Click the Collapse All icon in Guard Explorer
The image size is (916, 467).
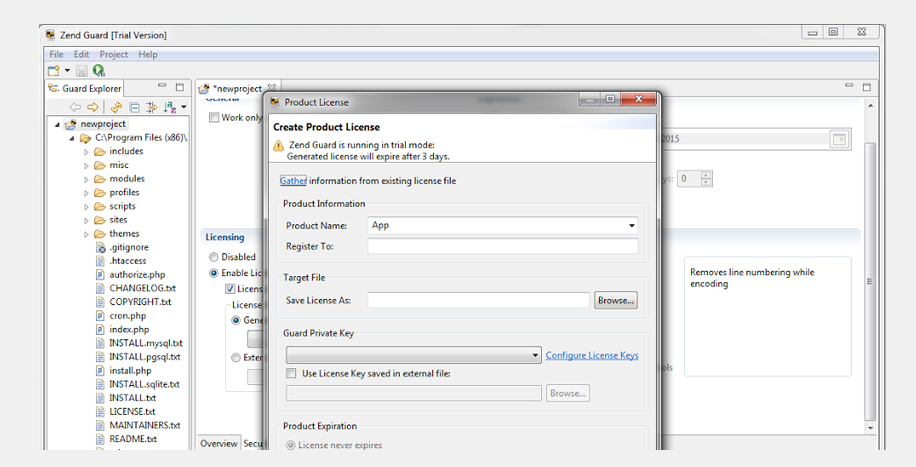[x=134, y=107]
